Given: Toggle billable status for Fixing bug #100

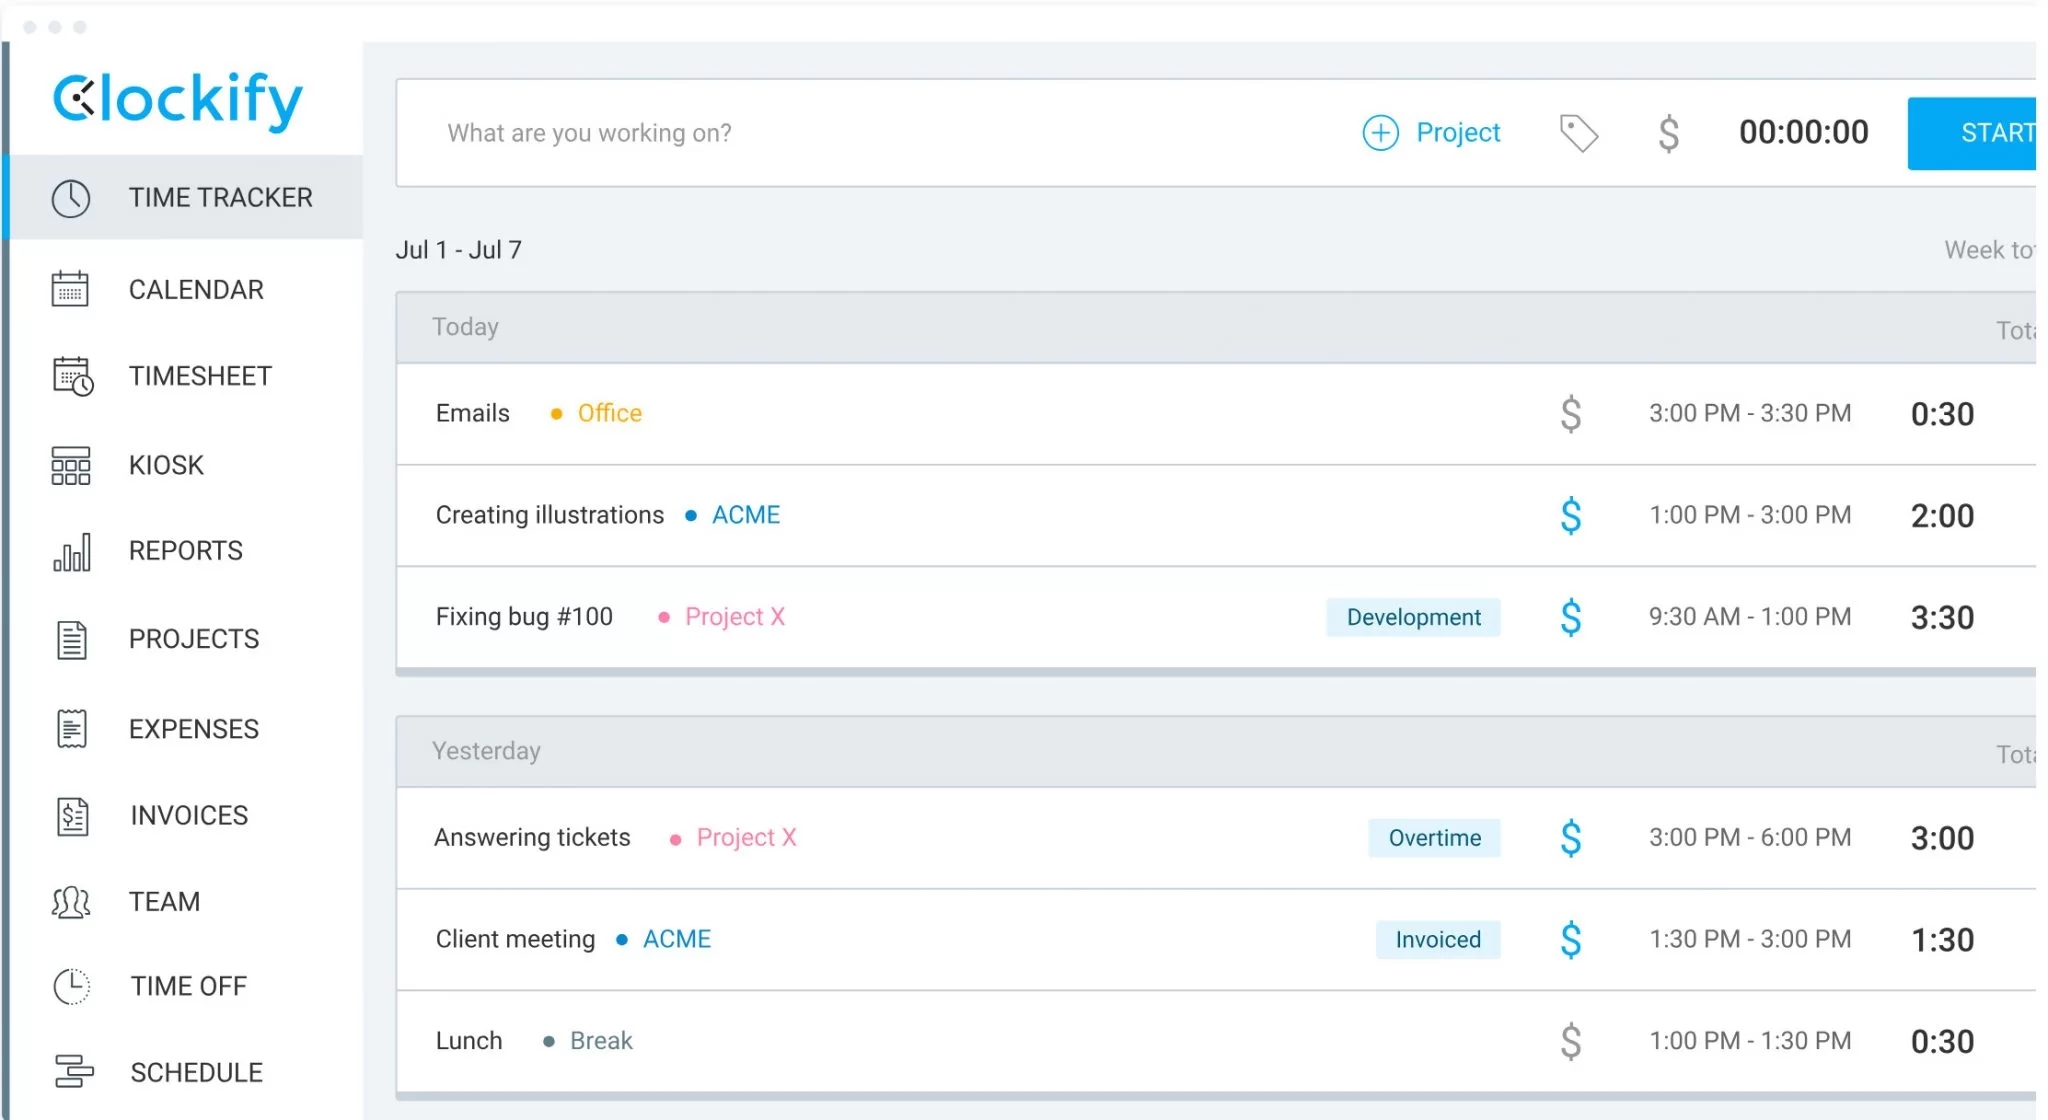Looking at the screenshot, I should pos(1571,618).
